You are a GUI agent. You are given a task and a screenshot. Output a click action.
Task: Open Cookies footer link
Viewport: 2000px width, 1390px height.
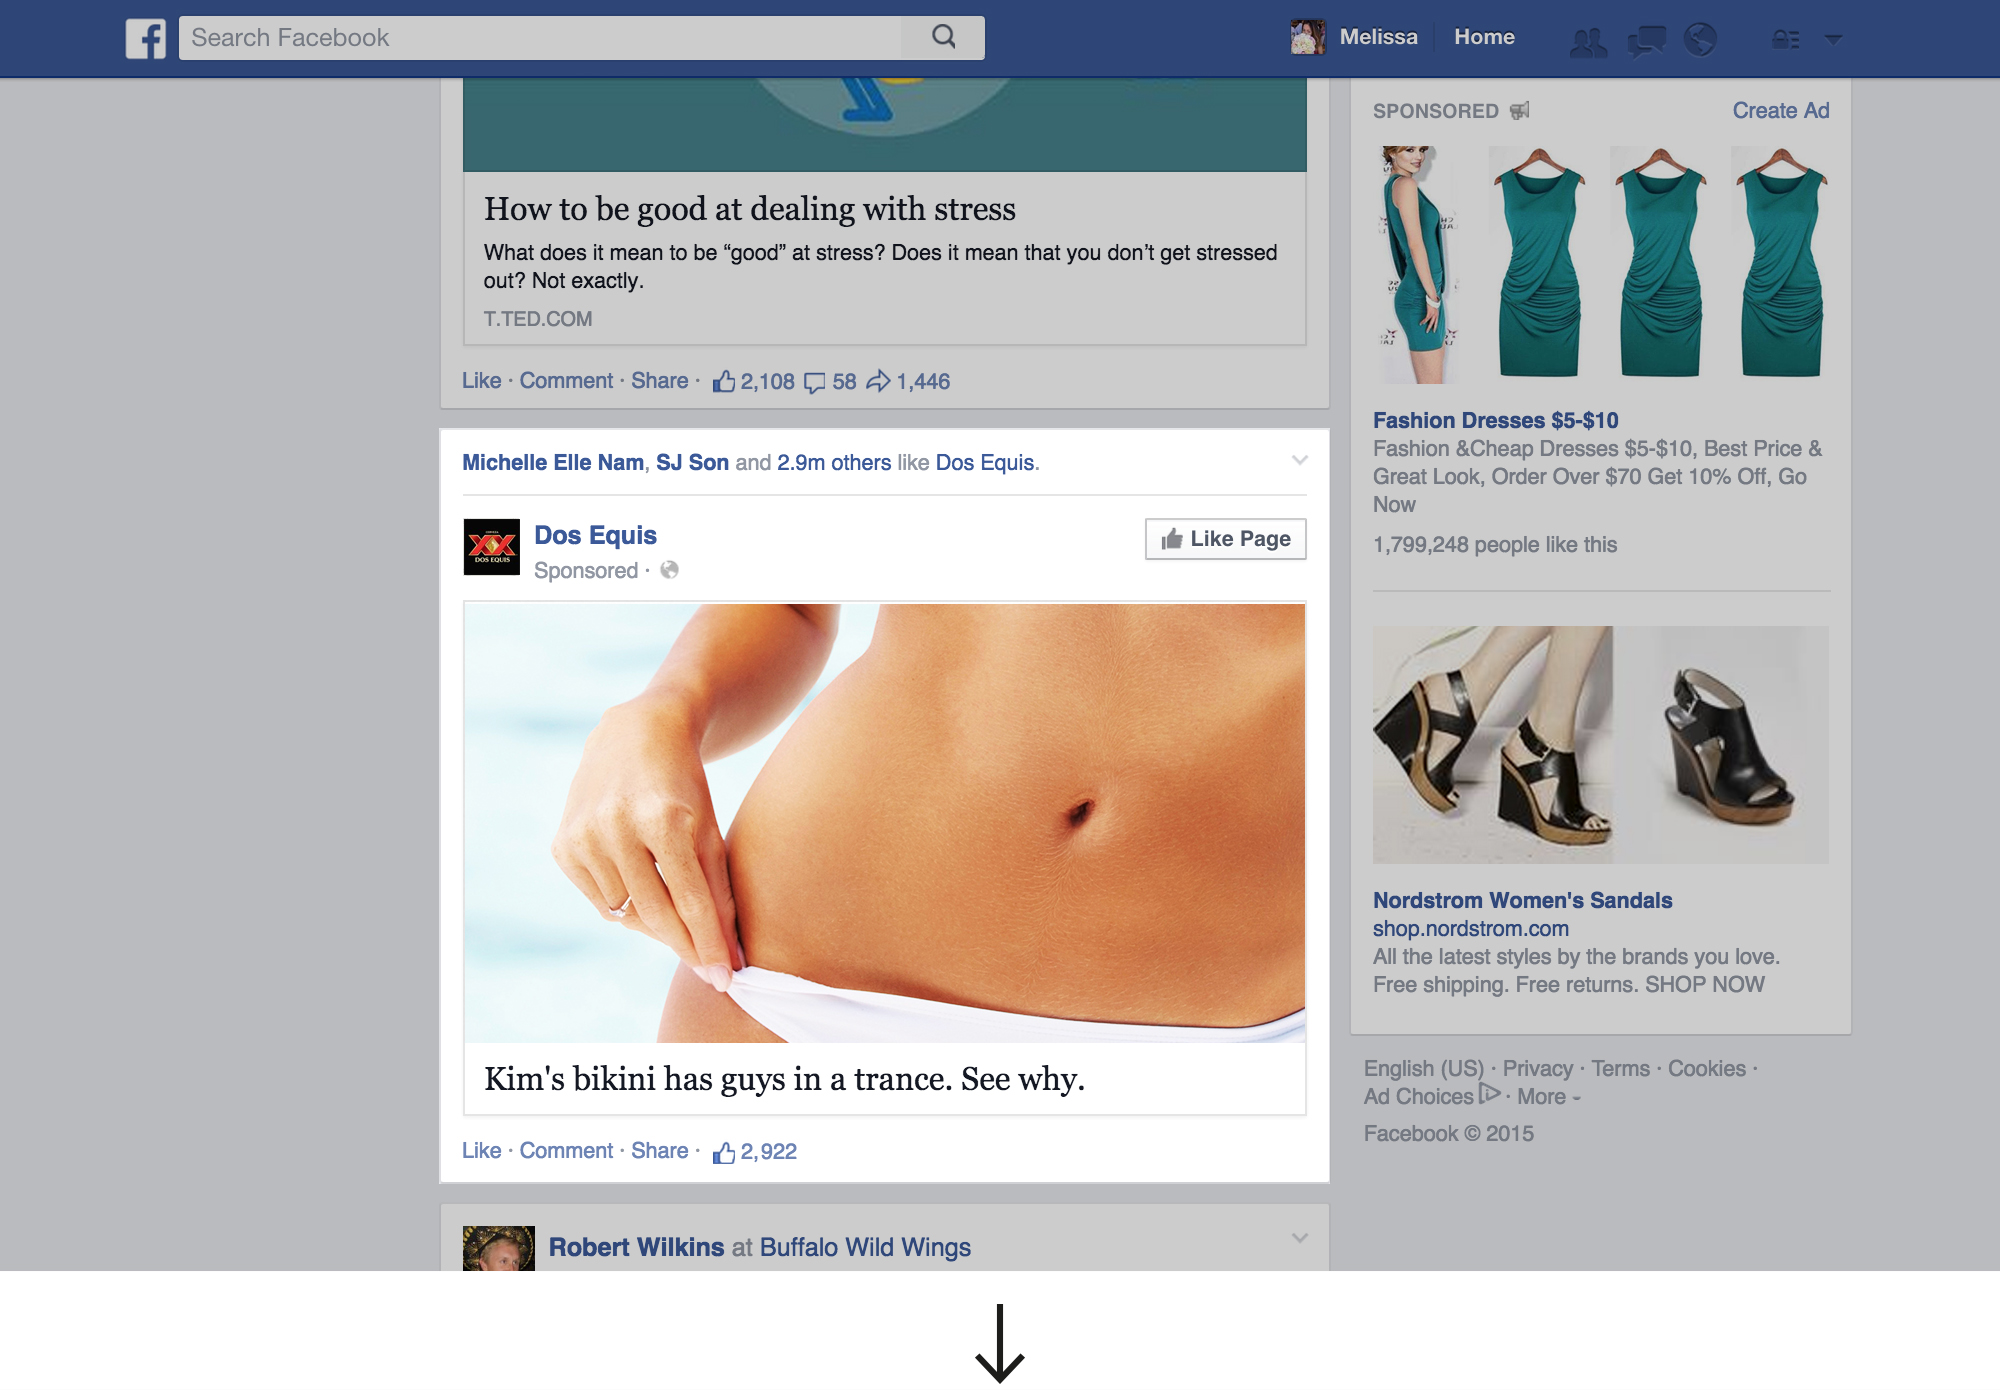(x=1706, y=1069)
